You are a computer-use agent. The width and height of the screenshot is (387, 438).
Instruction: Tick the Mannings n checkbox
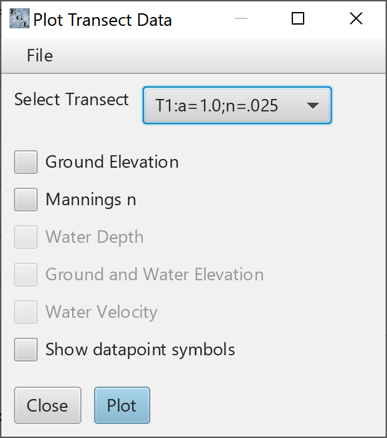[x=26, y=200]
